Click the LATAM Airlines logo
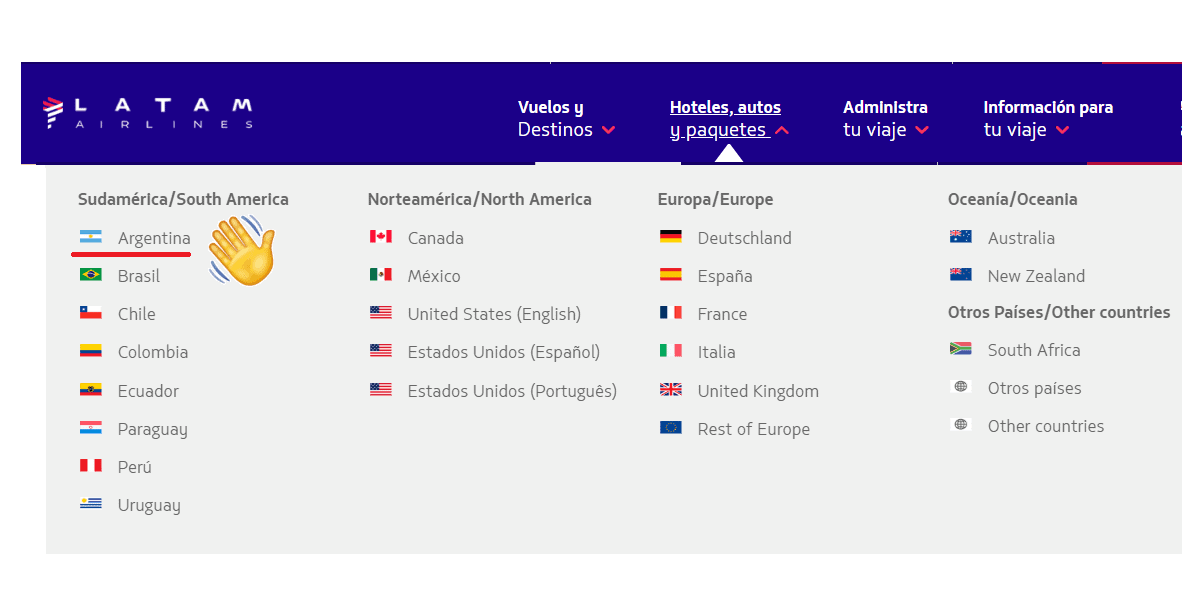This screenshot has height=600, width=1200. click(148, 112)
